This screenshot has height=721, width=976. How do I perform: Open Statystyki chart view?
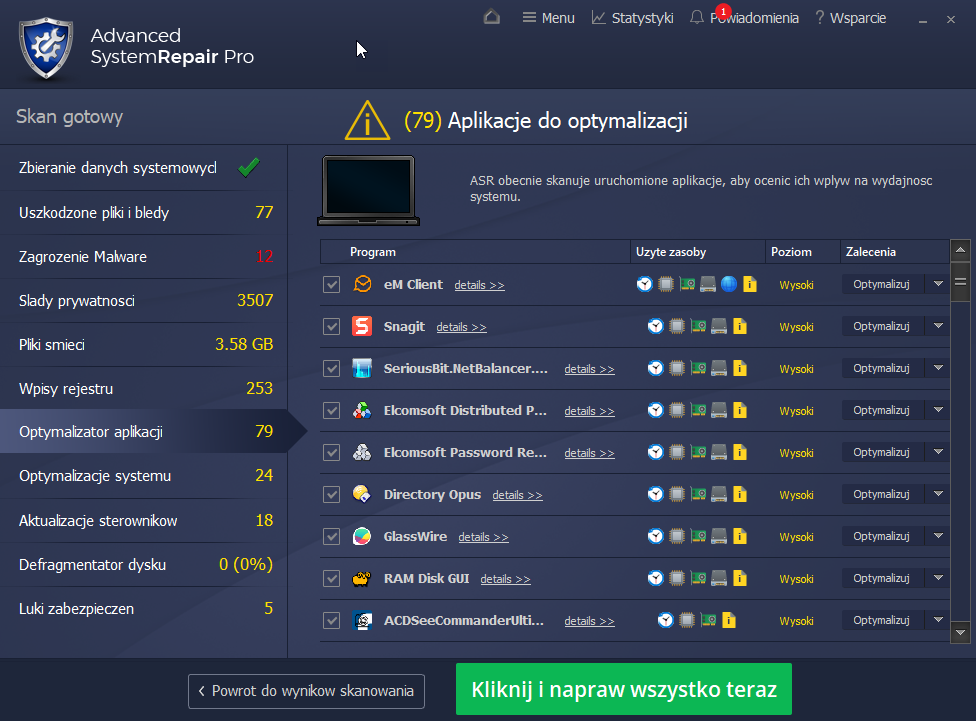pos(632,18)
